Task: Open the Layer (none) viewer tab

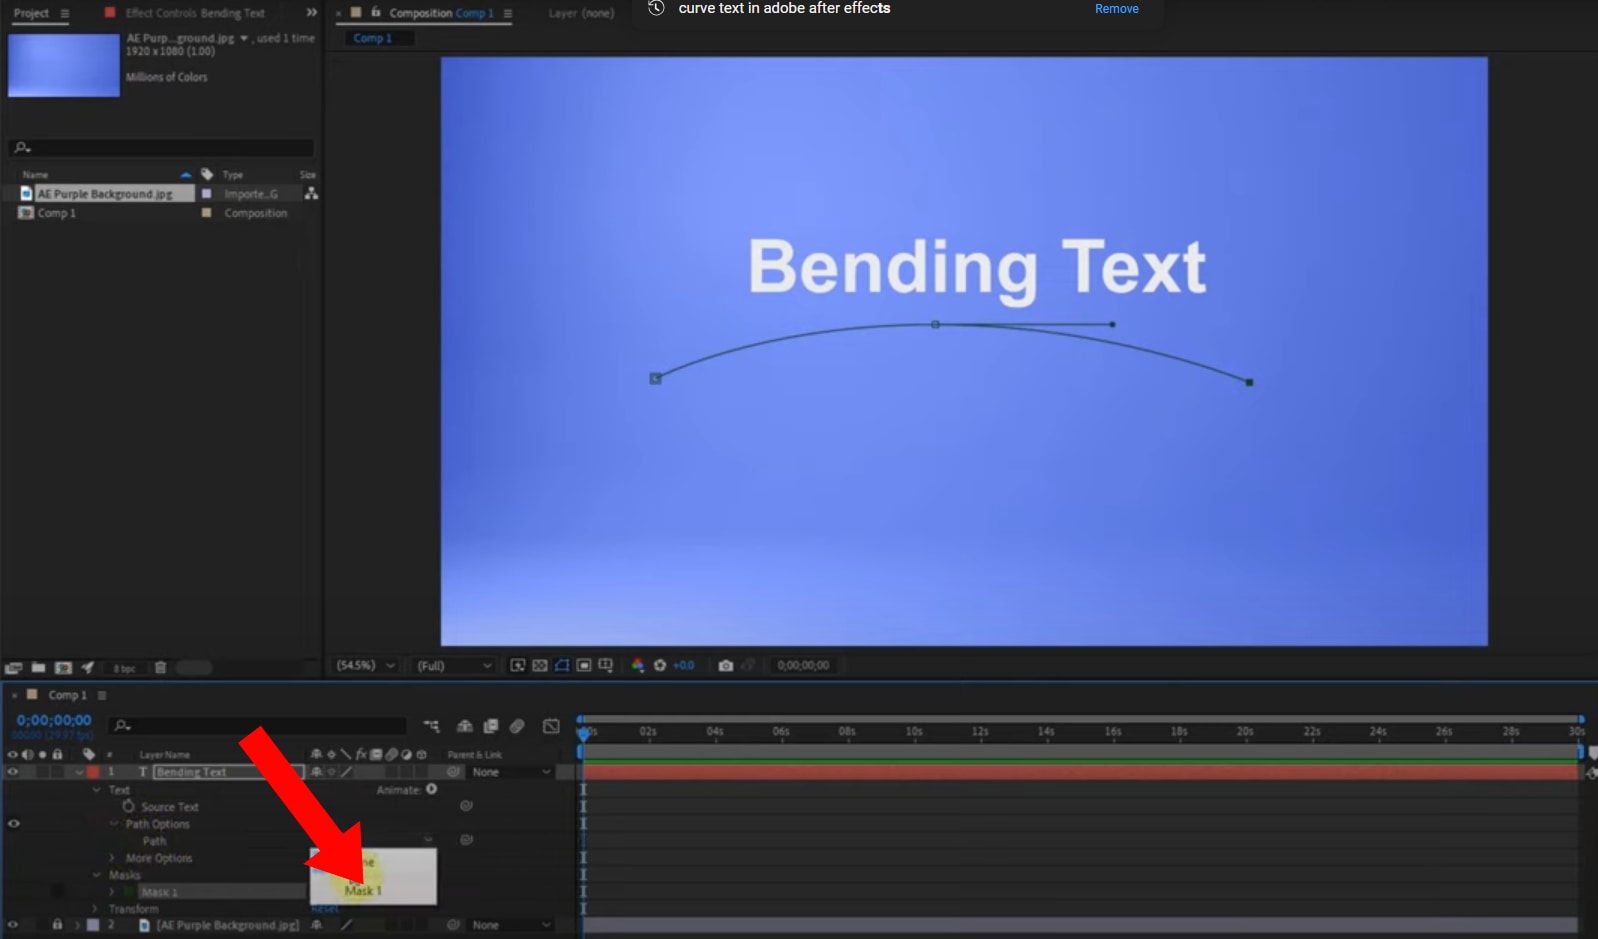Action: click(x=581, y=13)
